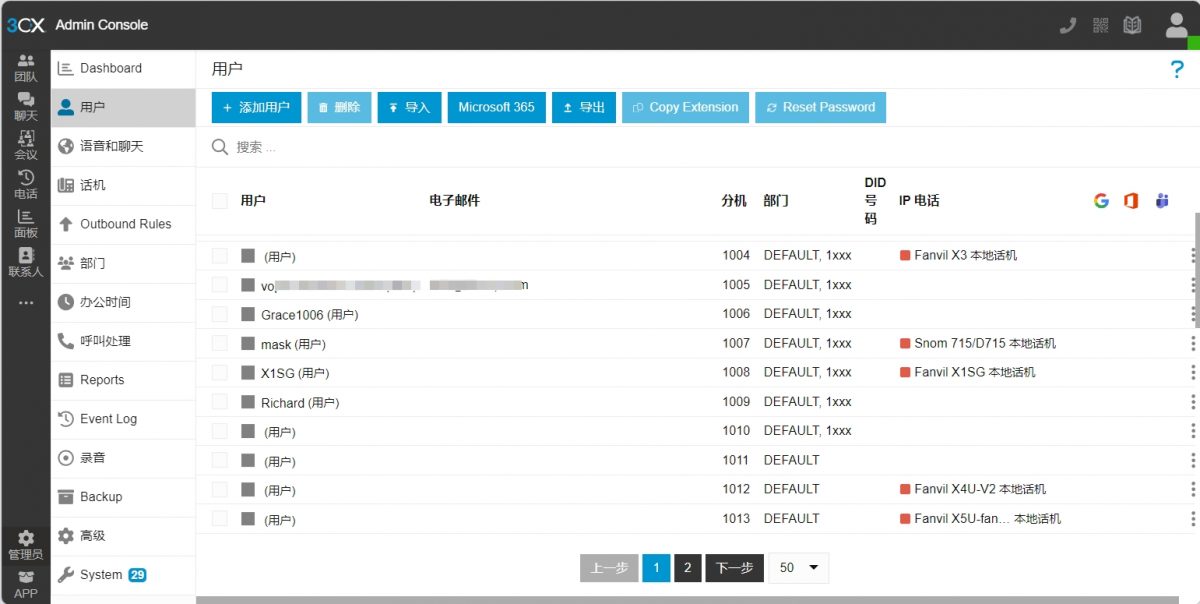
Task: Open the blue help question mark icon
Action: 1177,69
